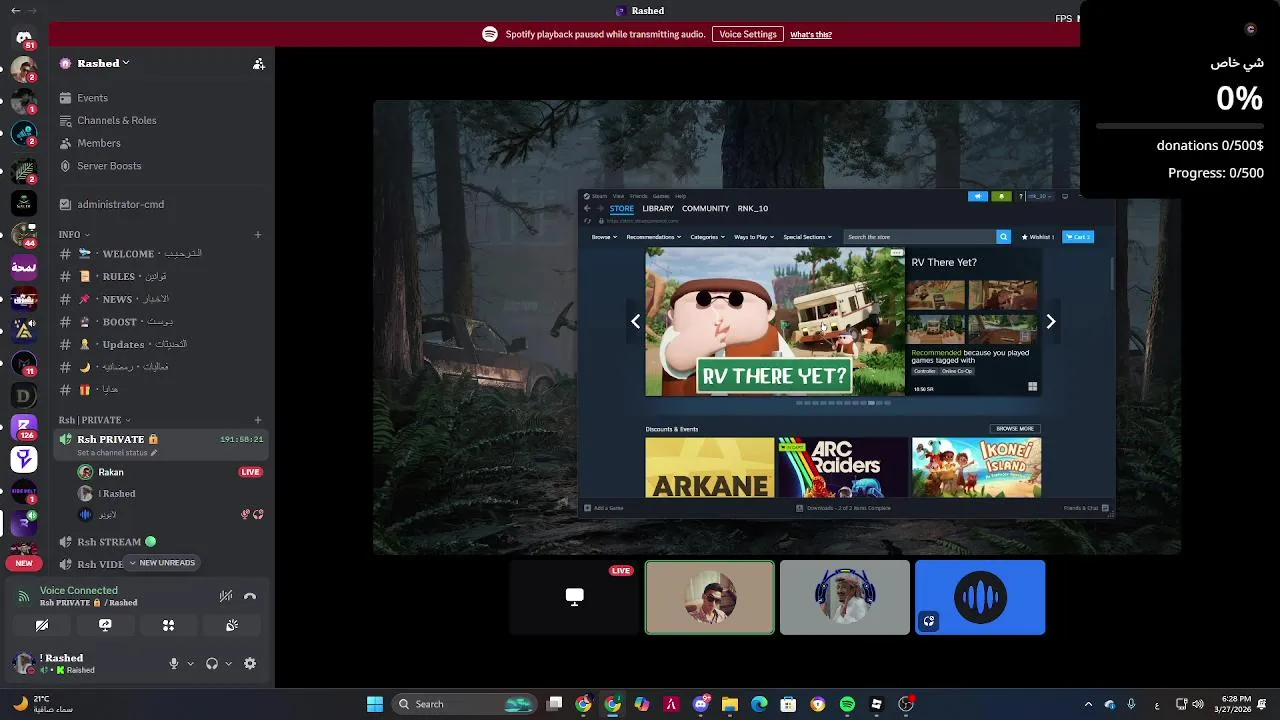Focus the Search the store field

coord(920,237)
